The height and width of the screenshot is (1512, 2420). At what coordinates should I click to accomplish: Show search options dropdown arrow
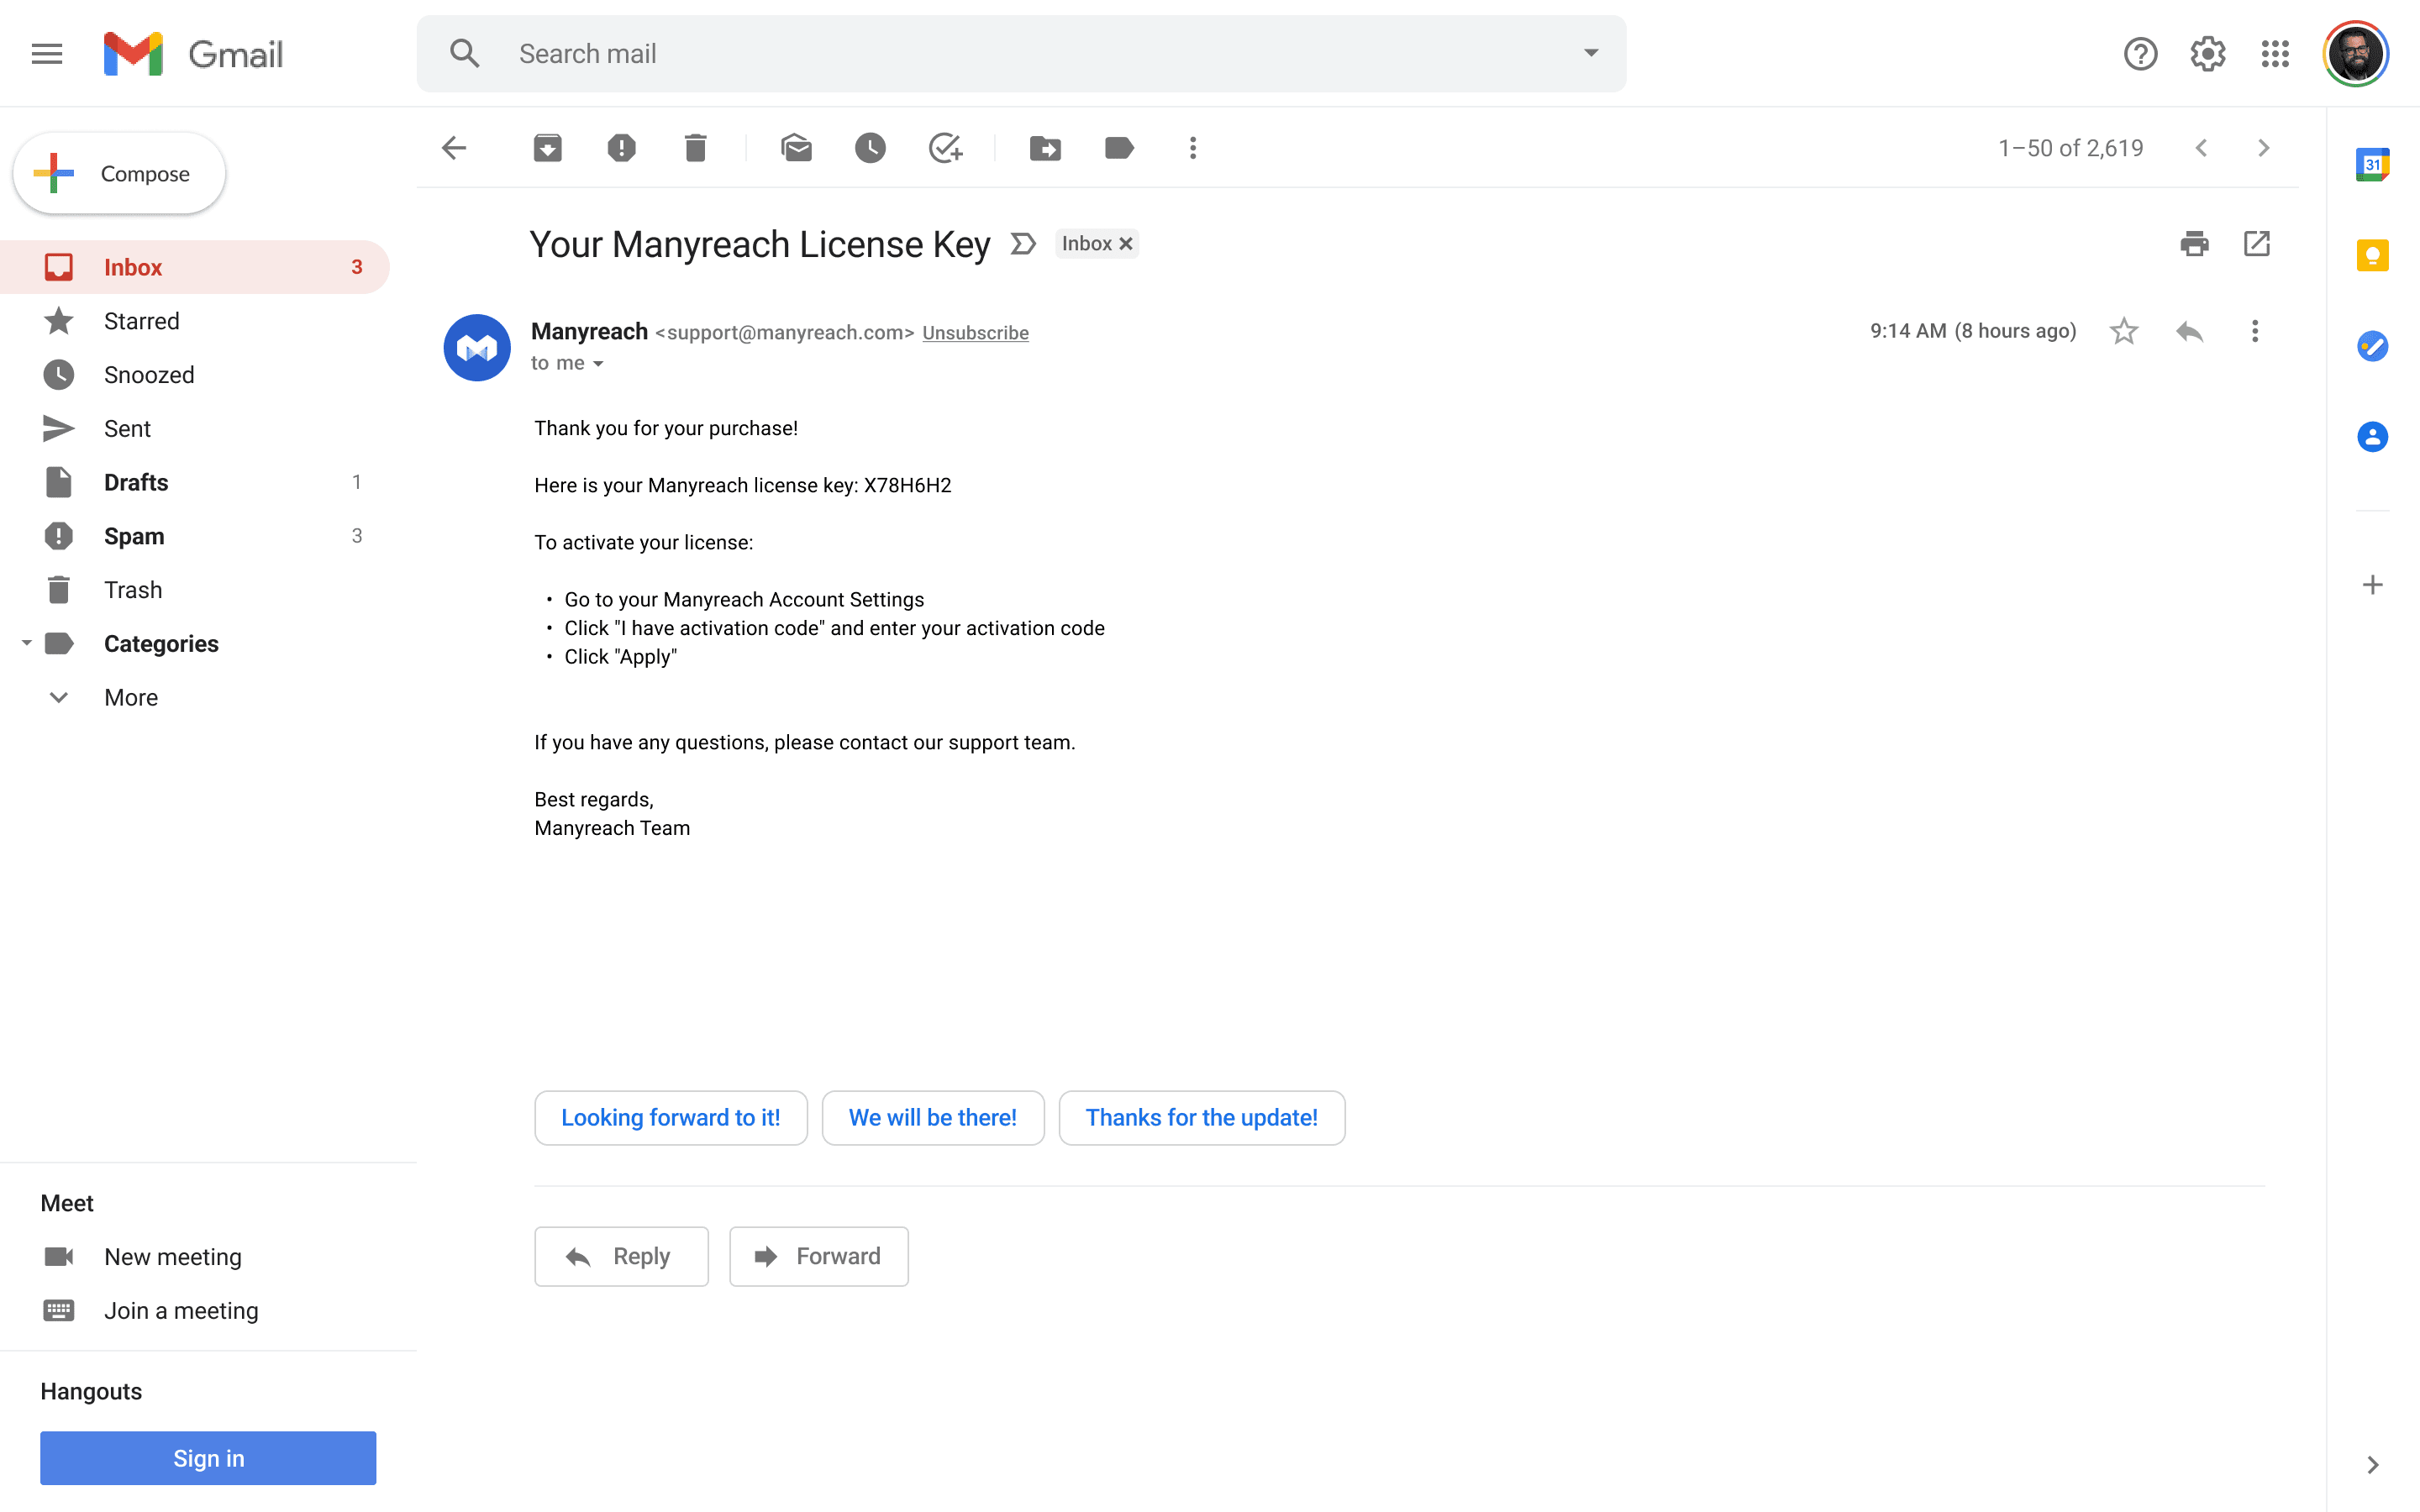1590,53
